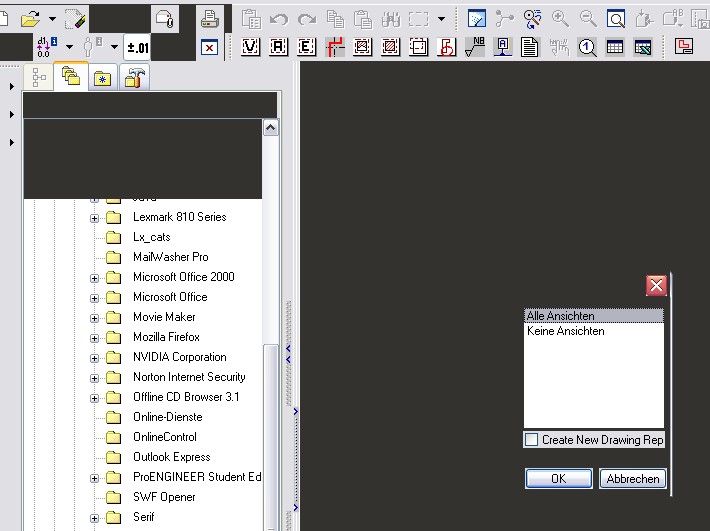The height and width of the screenshot is (531, 710).
Task: Click the tag with attachment icon
Action: (x=165, y=19)
